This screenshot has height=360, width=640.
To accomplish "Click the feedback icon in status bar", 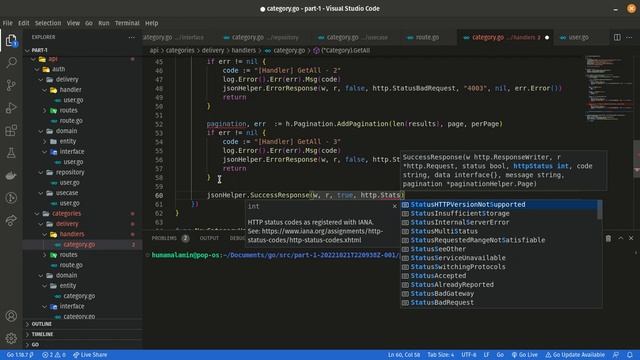I will tap(616, 355).
